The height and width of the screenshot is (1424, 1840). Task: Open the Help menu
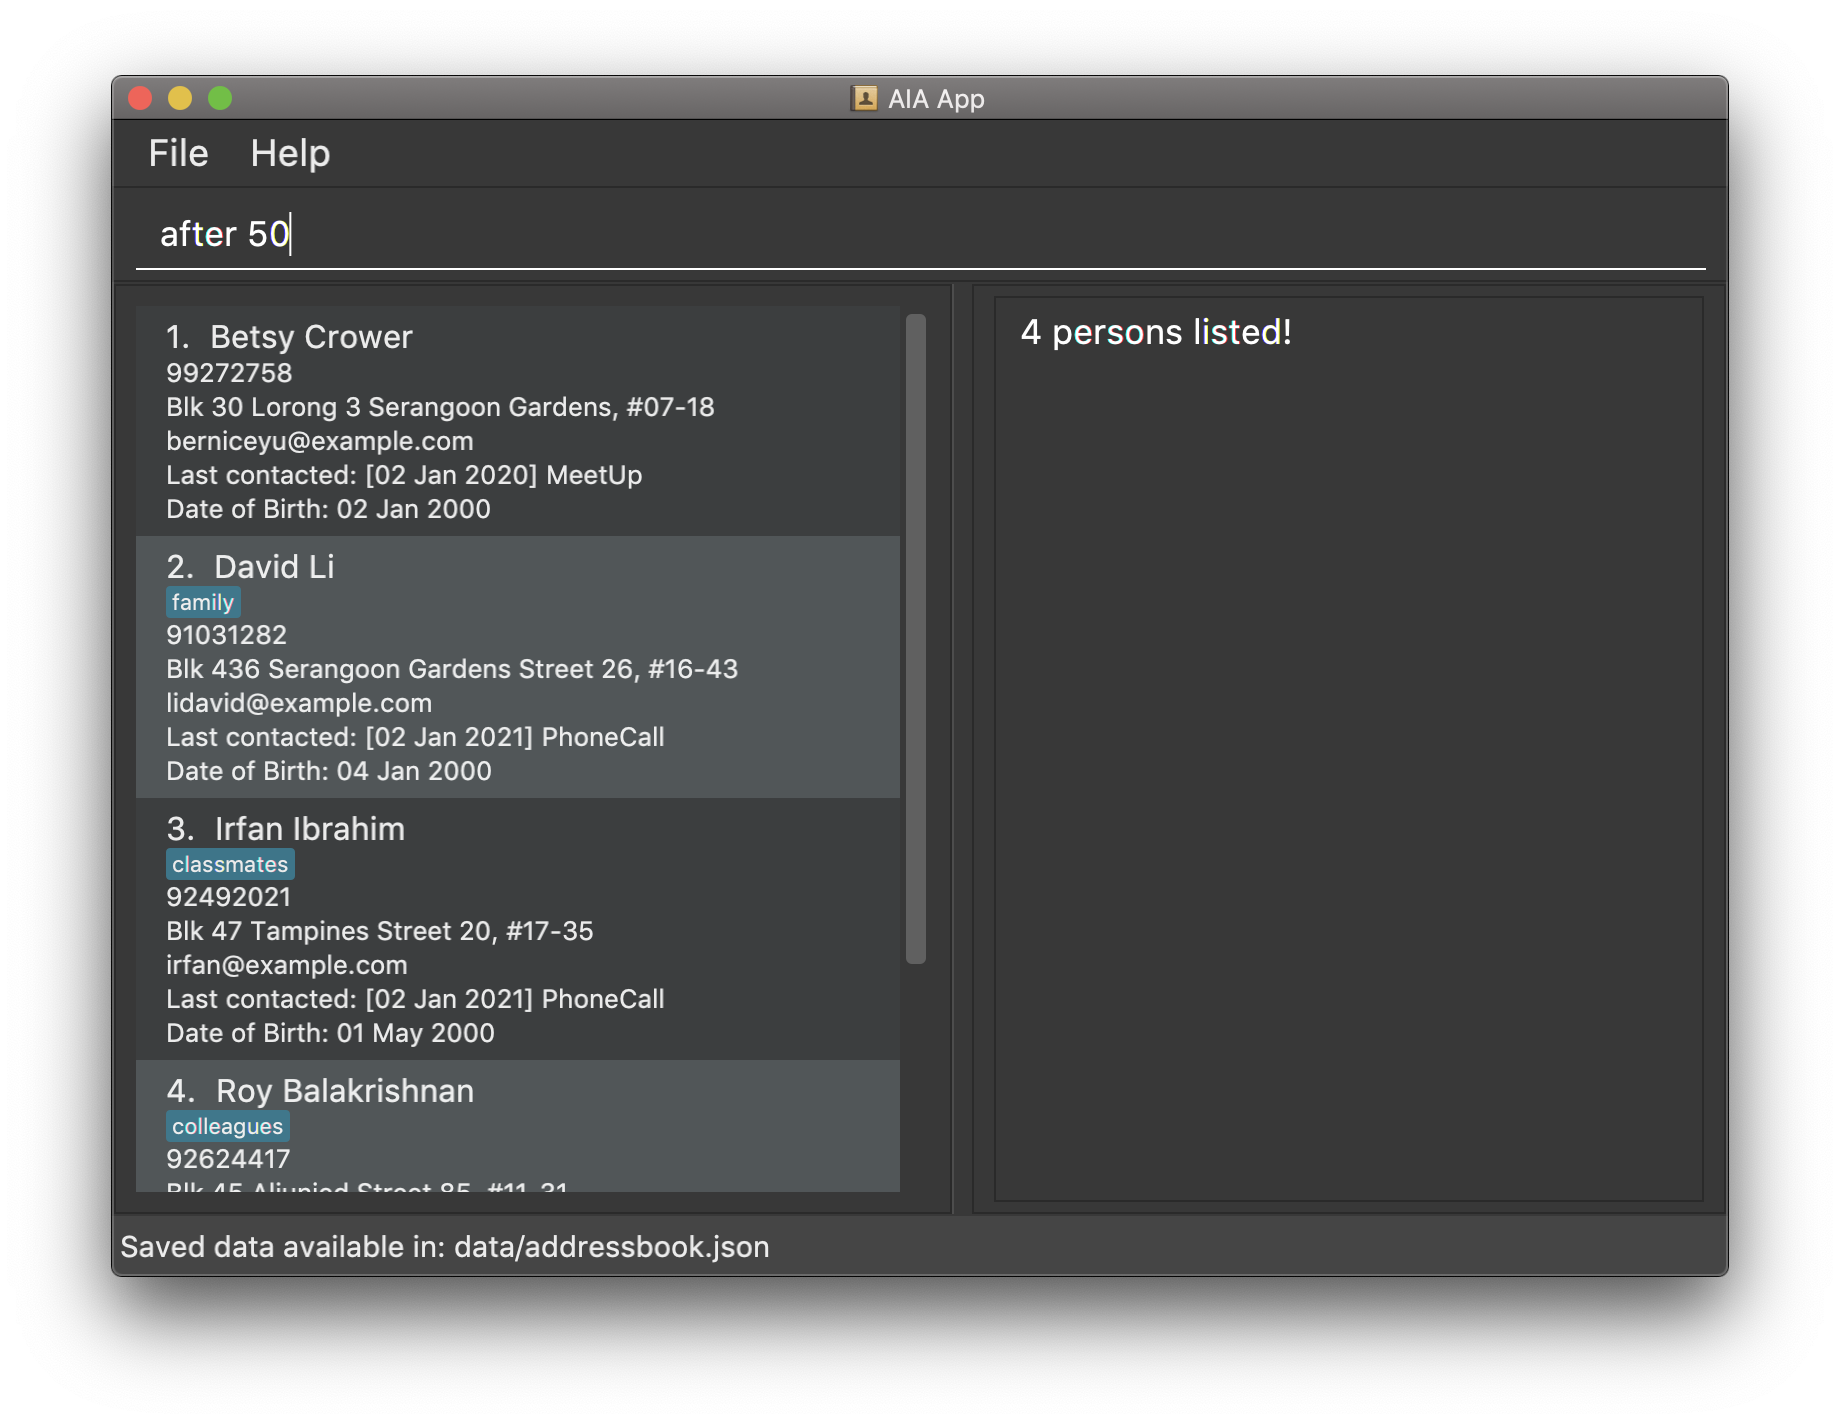click(290, 153)
